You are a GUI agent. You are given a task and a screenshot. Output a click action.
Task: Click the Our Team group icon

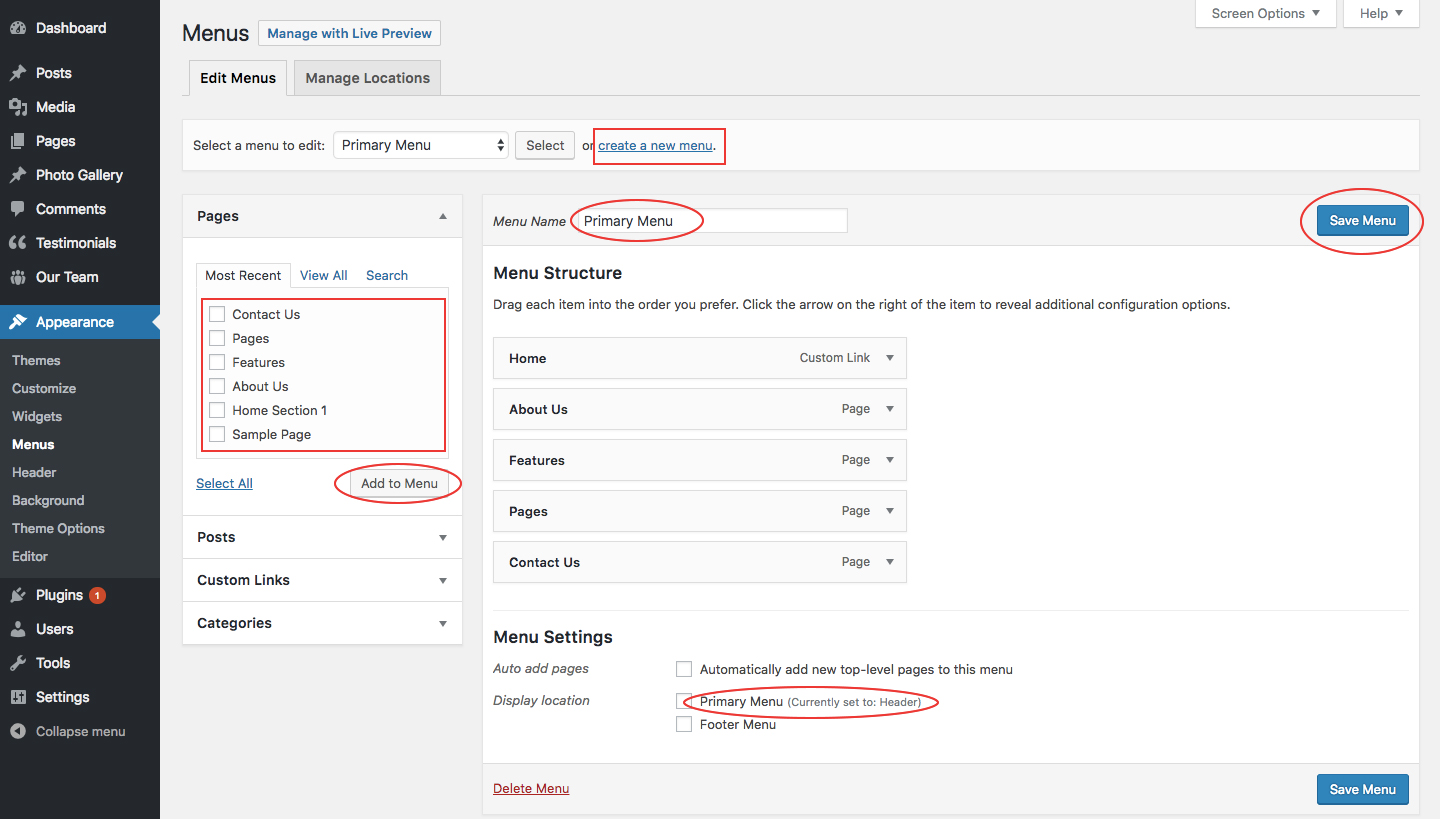click(x=18, y=277)
